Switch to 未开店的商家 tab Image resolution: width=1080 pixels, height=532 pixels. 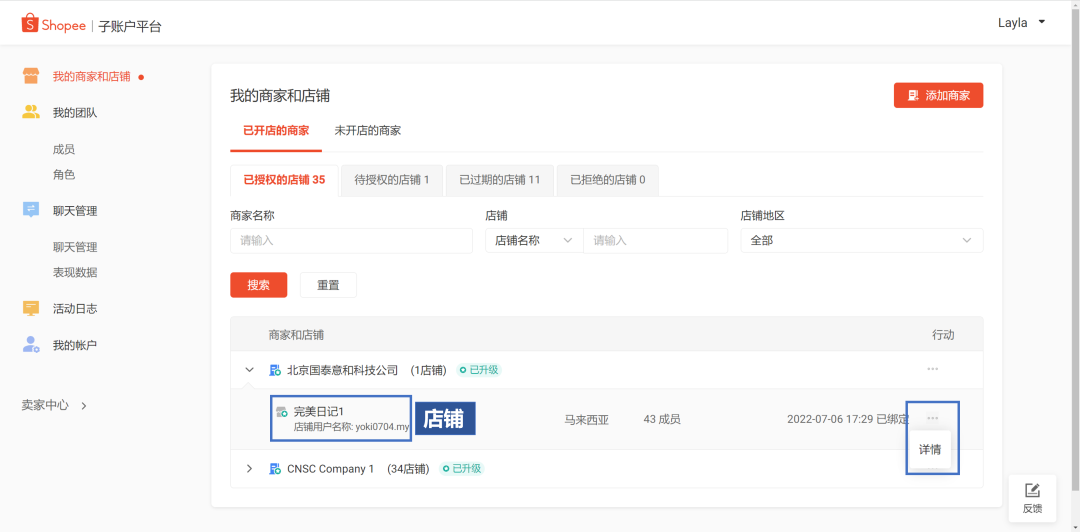click(367, 131)
